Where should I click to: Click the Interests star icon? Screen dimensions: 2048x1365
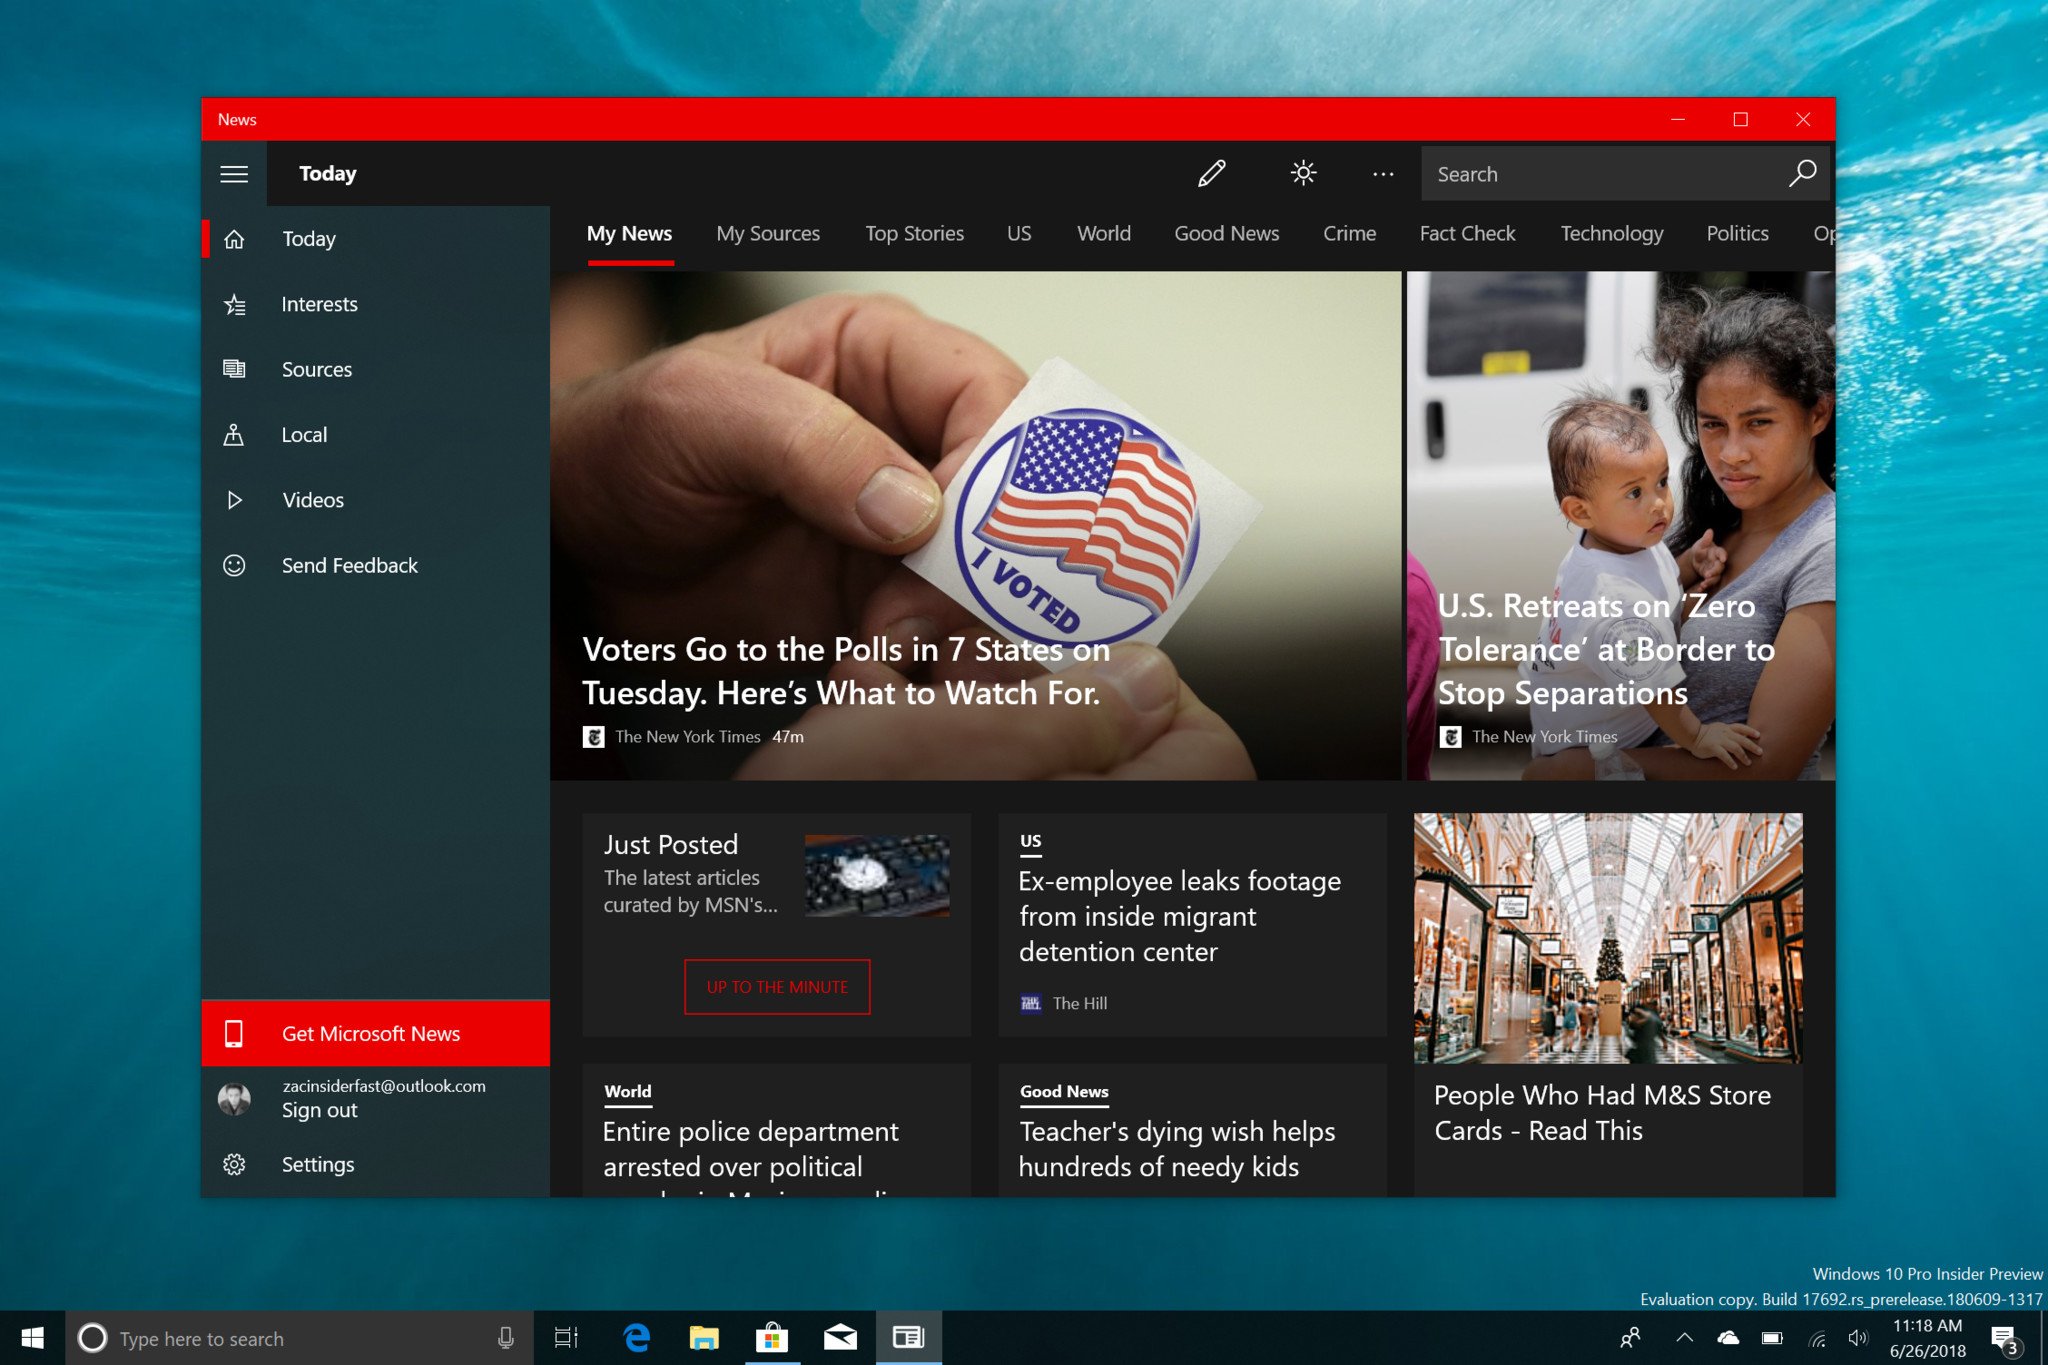(x=234, y=304)
